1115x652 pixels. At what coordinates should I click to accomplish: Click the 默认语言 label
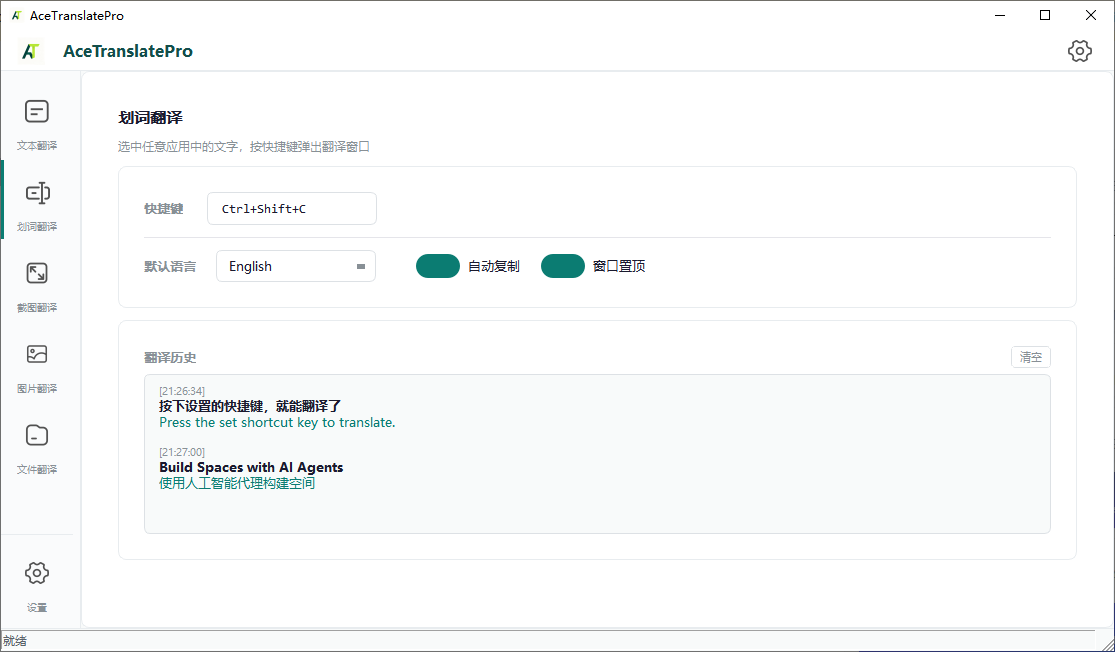click(170, 267)
